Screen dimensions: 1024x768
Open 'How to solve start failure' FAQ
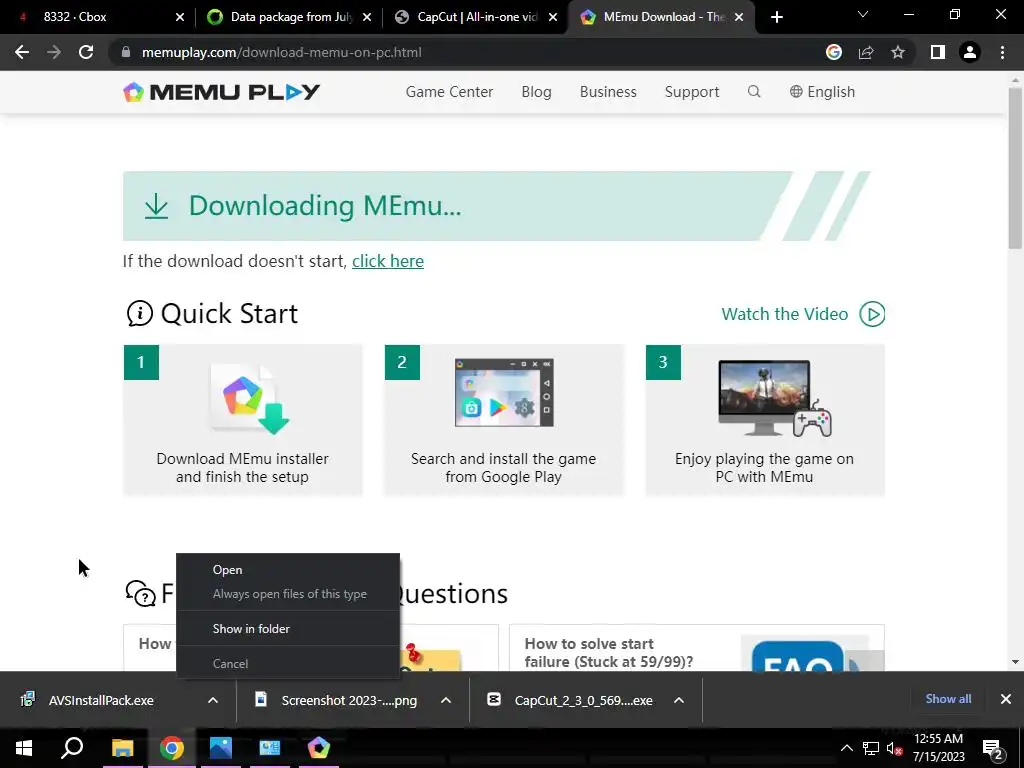tap(608, 652)
